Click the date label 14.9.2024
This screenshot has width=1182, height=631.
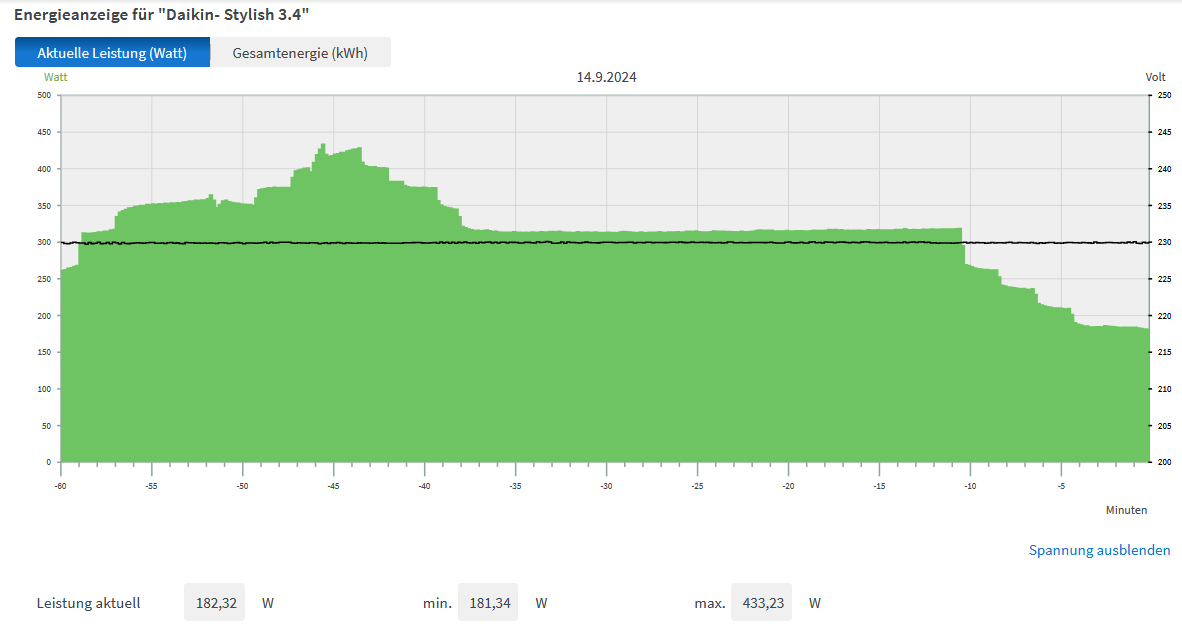(x=606, y=77)
